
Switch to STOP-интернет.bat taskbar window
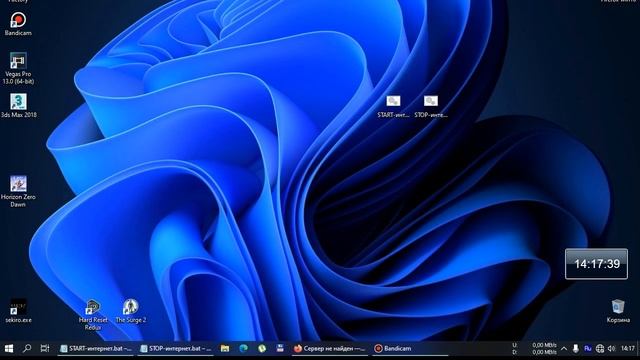point(176,348)
